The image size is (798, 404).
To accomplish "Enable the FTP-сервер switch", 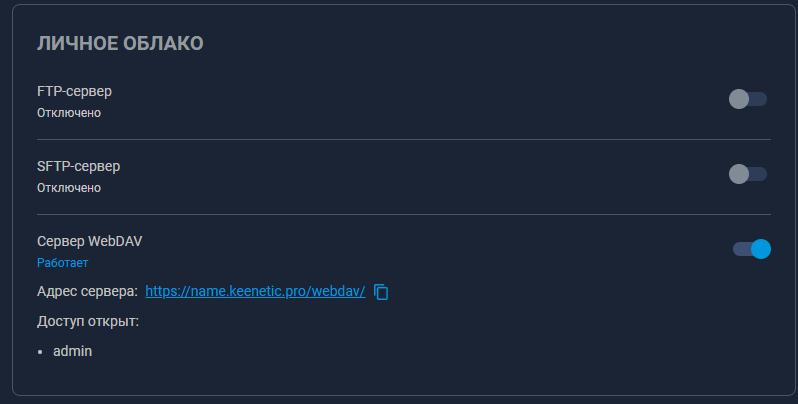I will (x=748, y=99).
